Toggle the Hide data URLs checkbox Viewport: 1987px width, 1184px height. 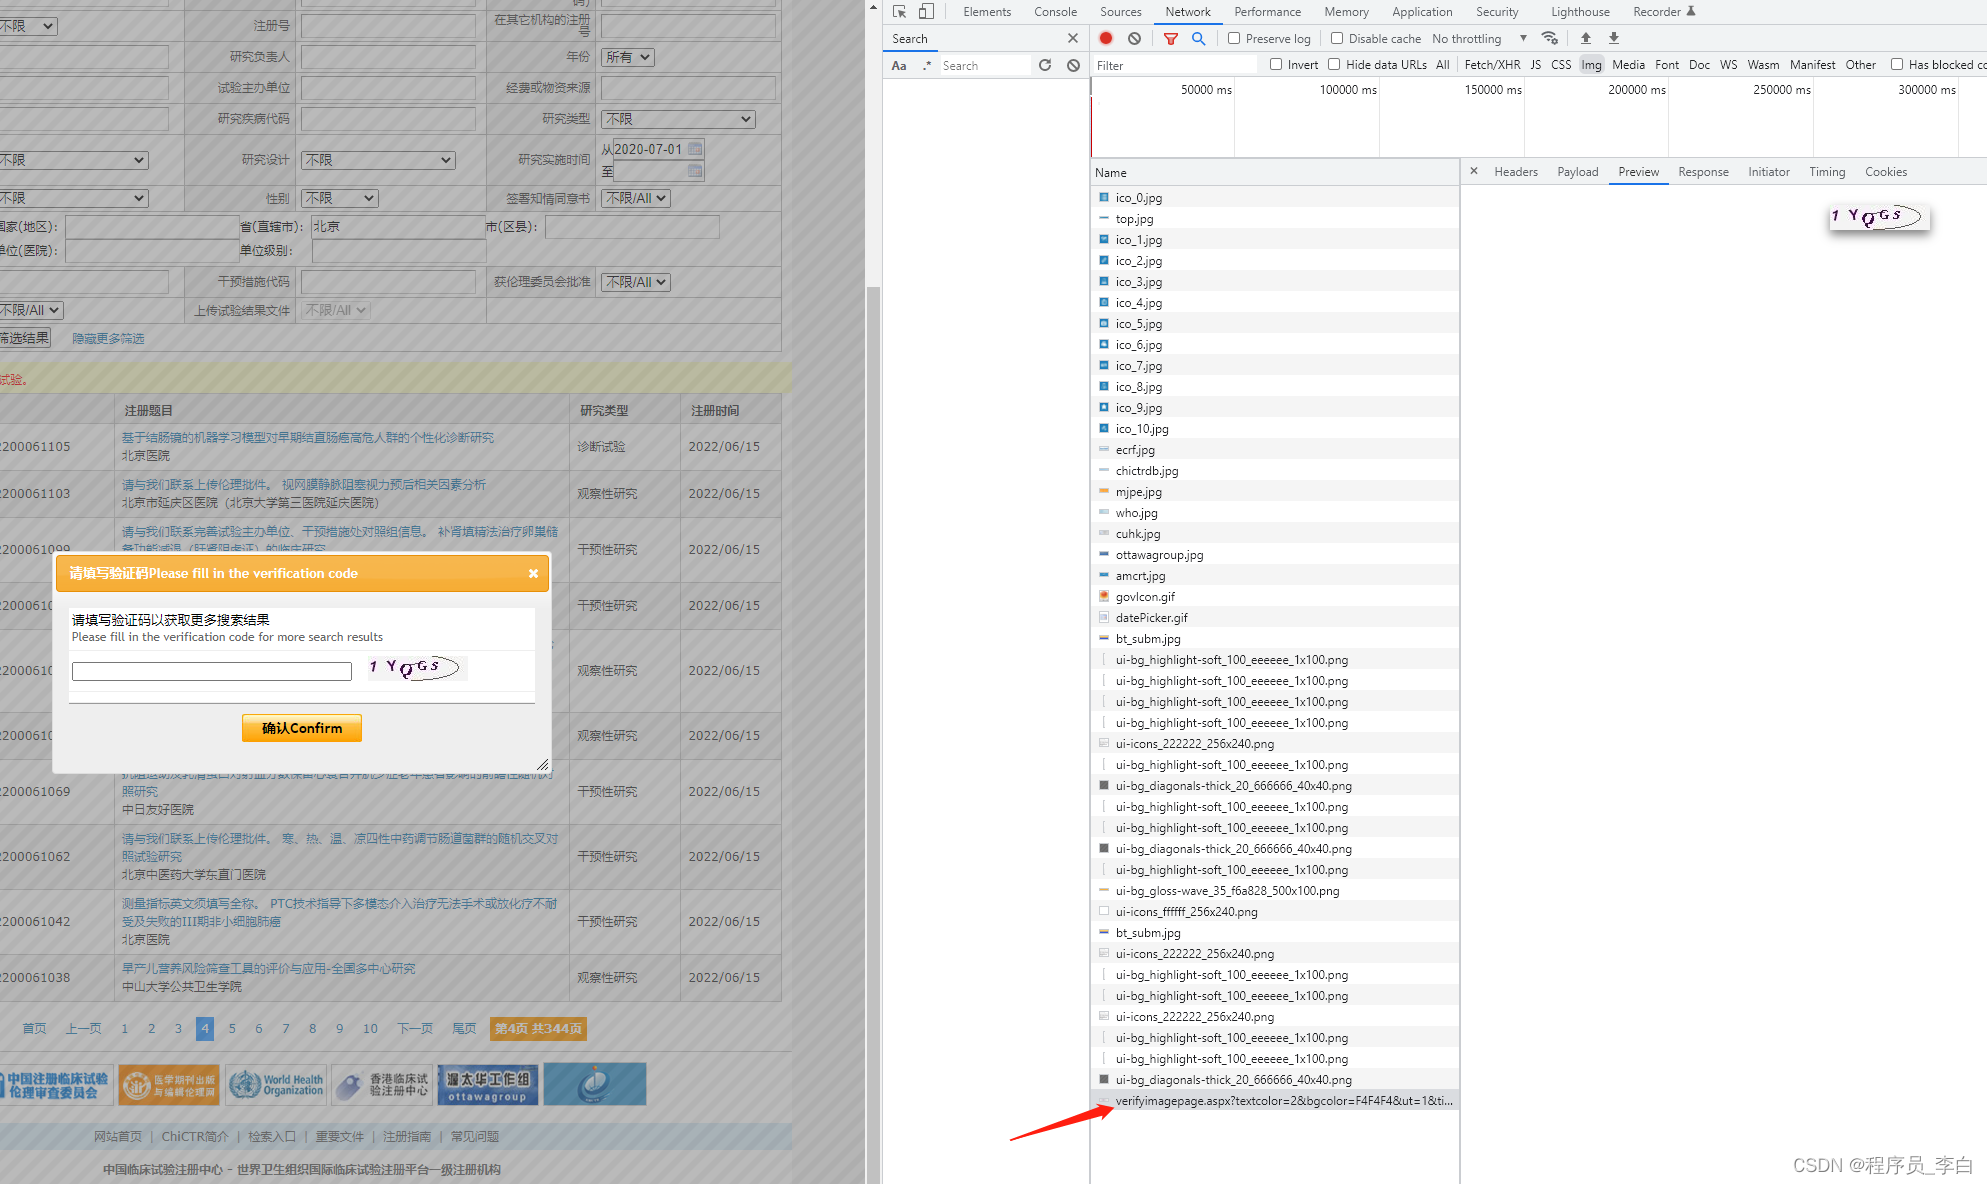click(1334, 64)
